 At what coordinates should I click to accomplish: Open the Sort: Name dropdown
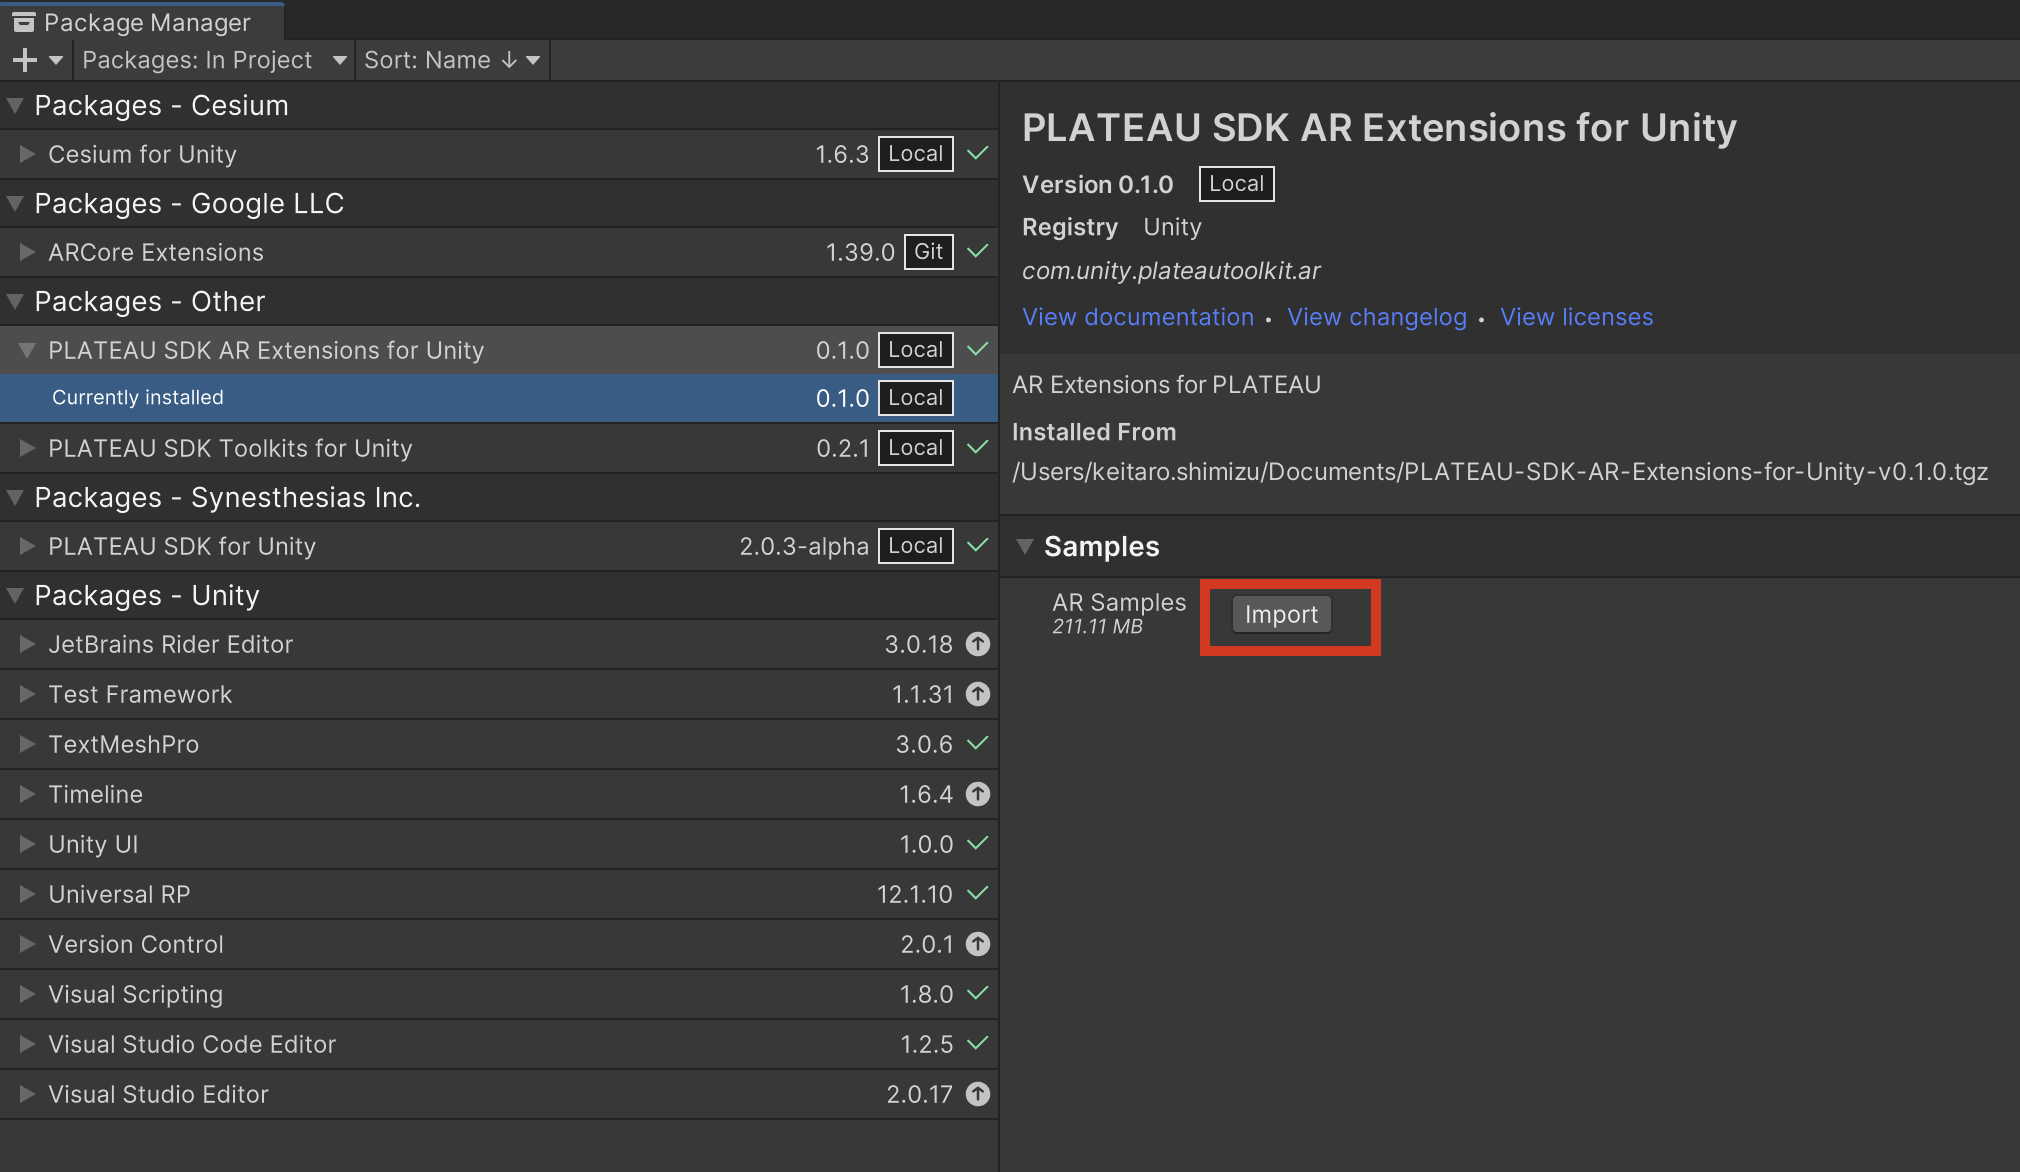pos(451,60)
